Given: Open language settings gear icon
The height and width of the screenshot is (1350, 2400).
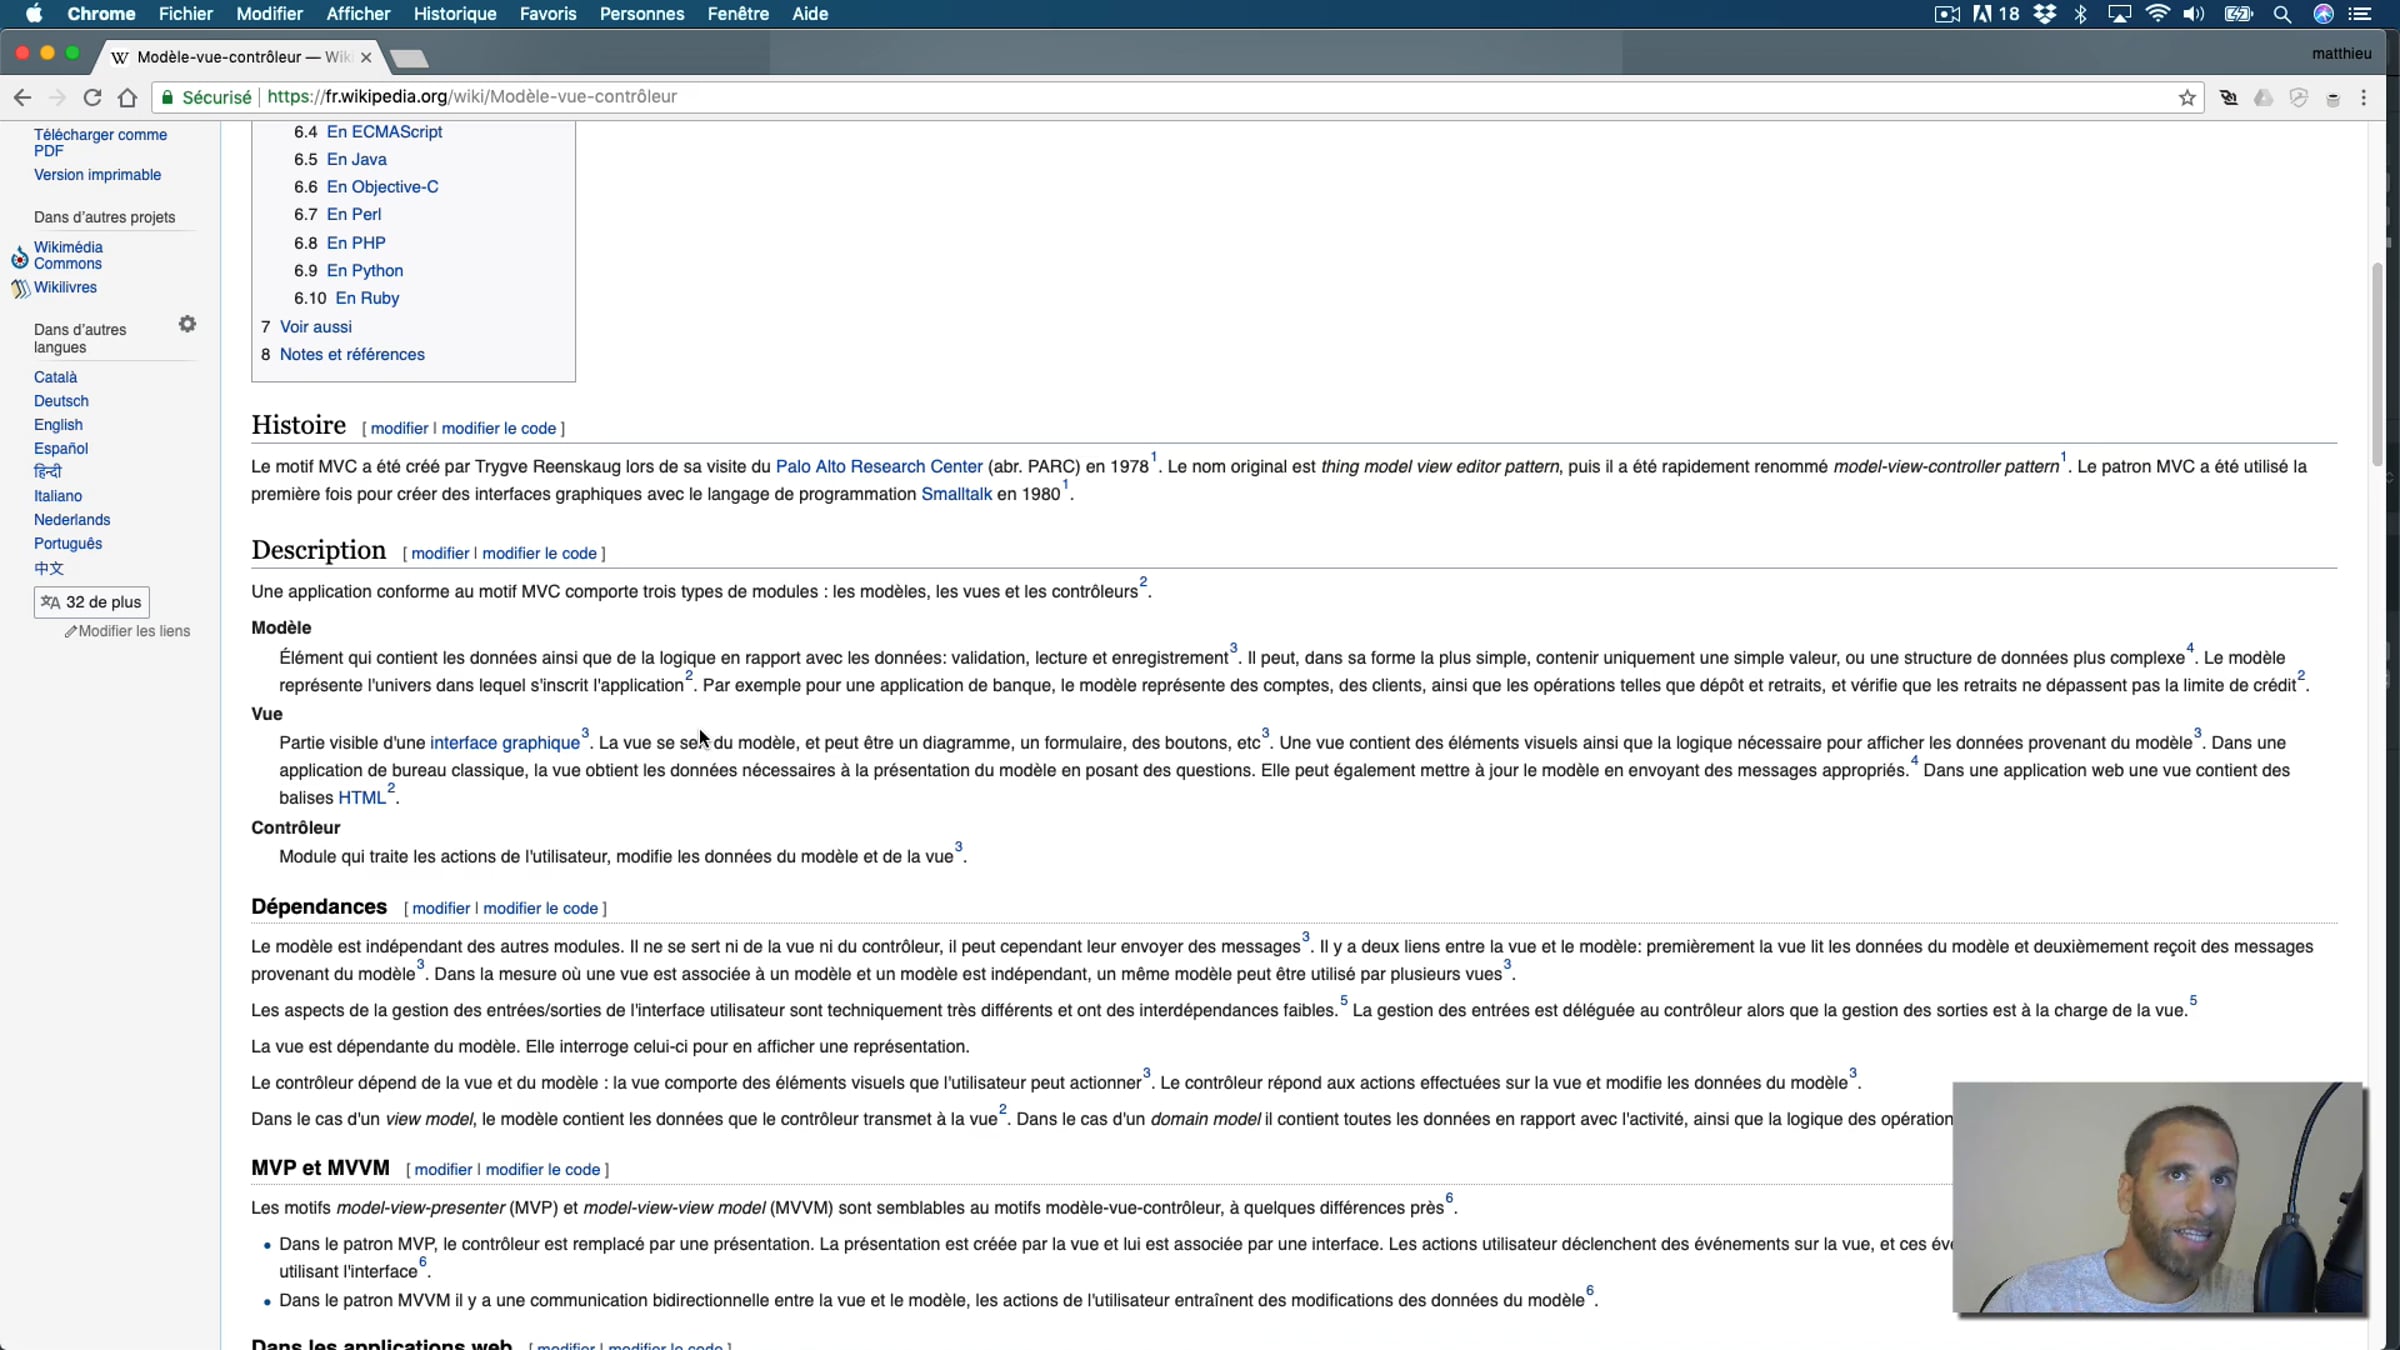Looking at the screenshot, I should [x=187, y=324].
